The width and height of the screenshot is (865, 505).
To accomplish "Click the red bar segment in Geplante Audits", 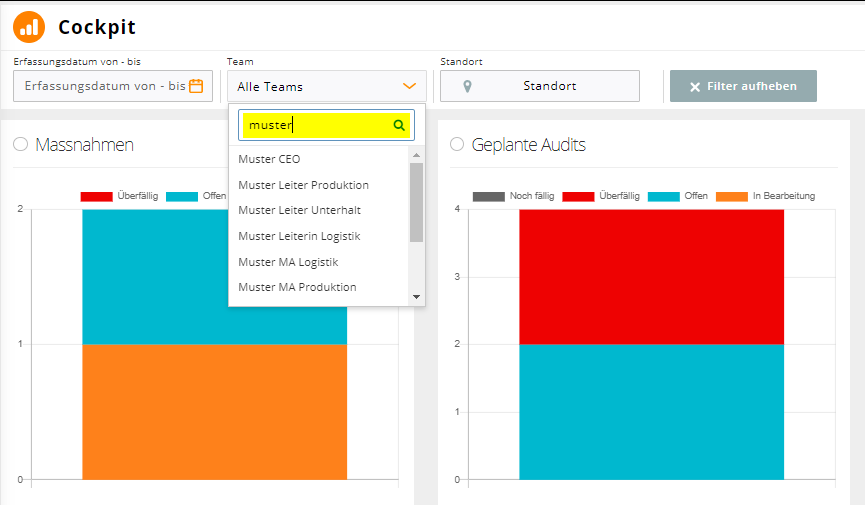I will point(652,277).
